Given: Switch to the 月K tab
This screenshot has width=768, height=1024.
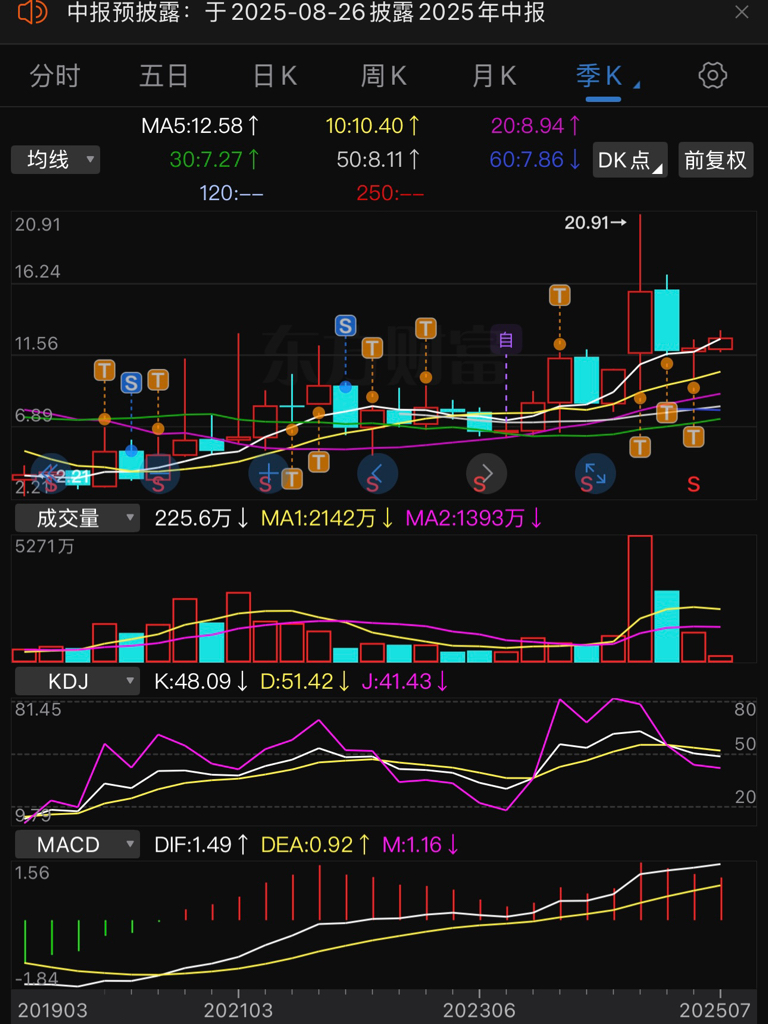Looking at the screenshot, I should (x=494, y=76).
